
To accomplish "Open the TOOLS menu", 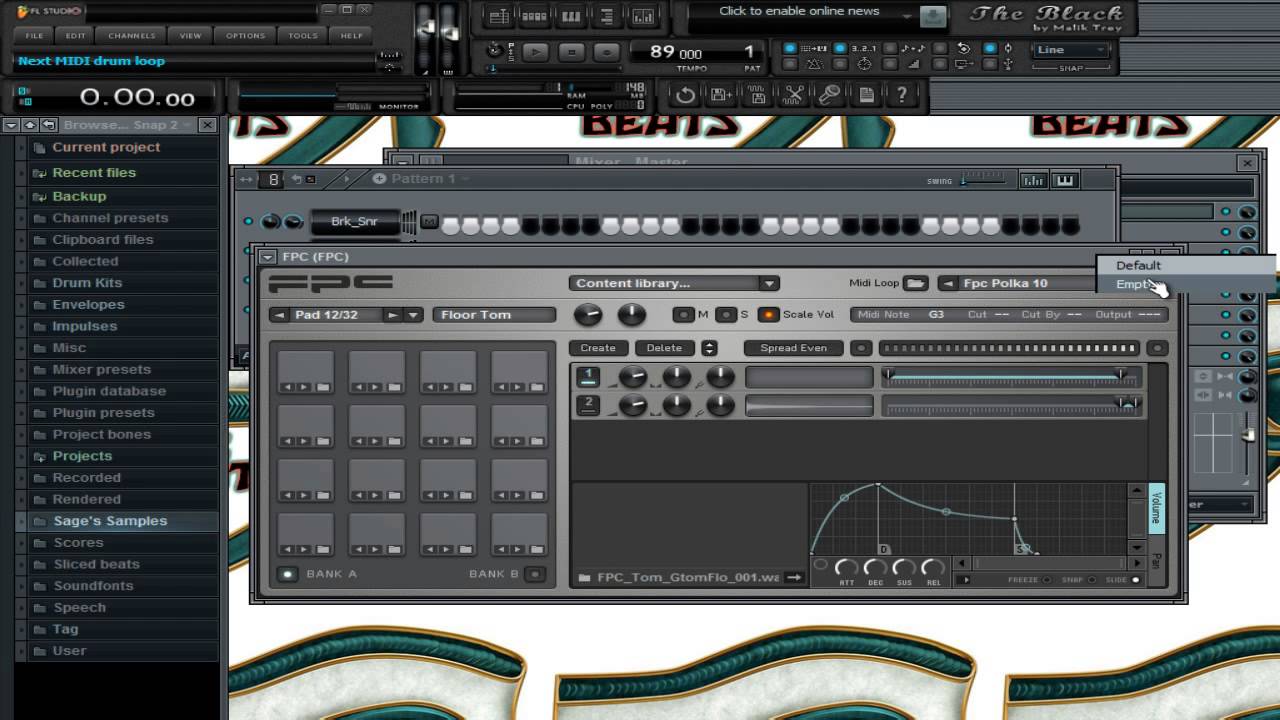I will [x=303, y=36].
